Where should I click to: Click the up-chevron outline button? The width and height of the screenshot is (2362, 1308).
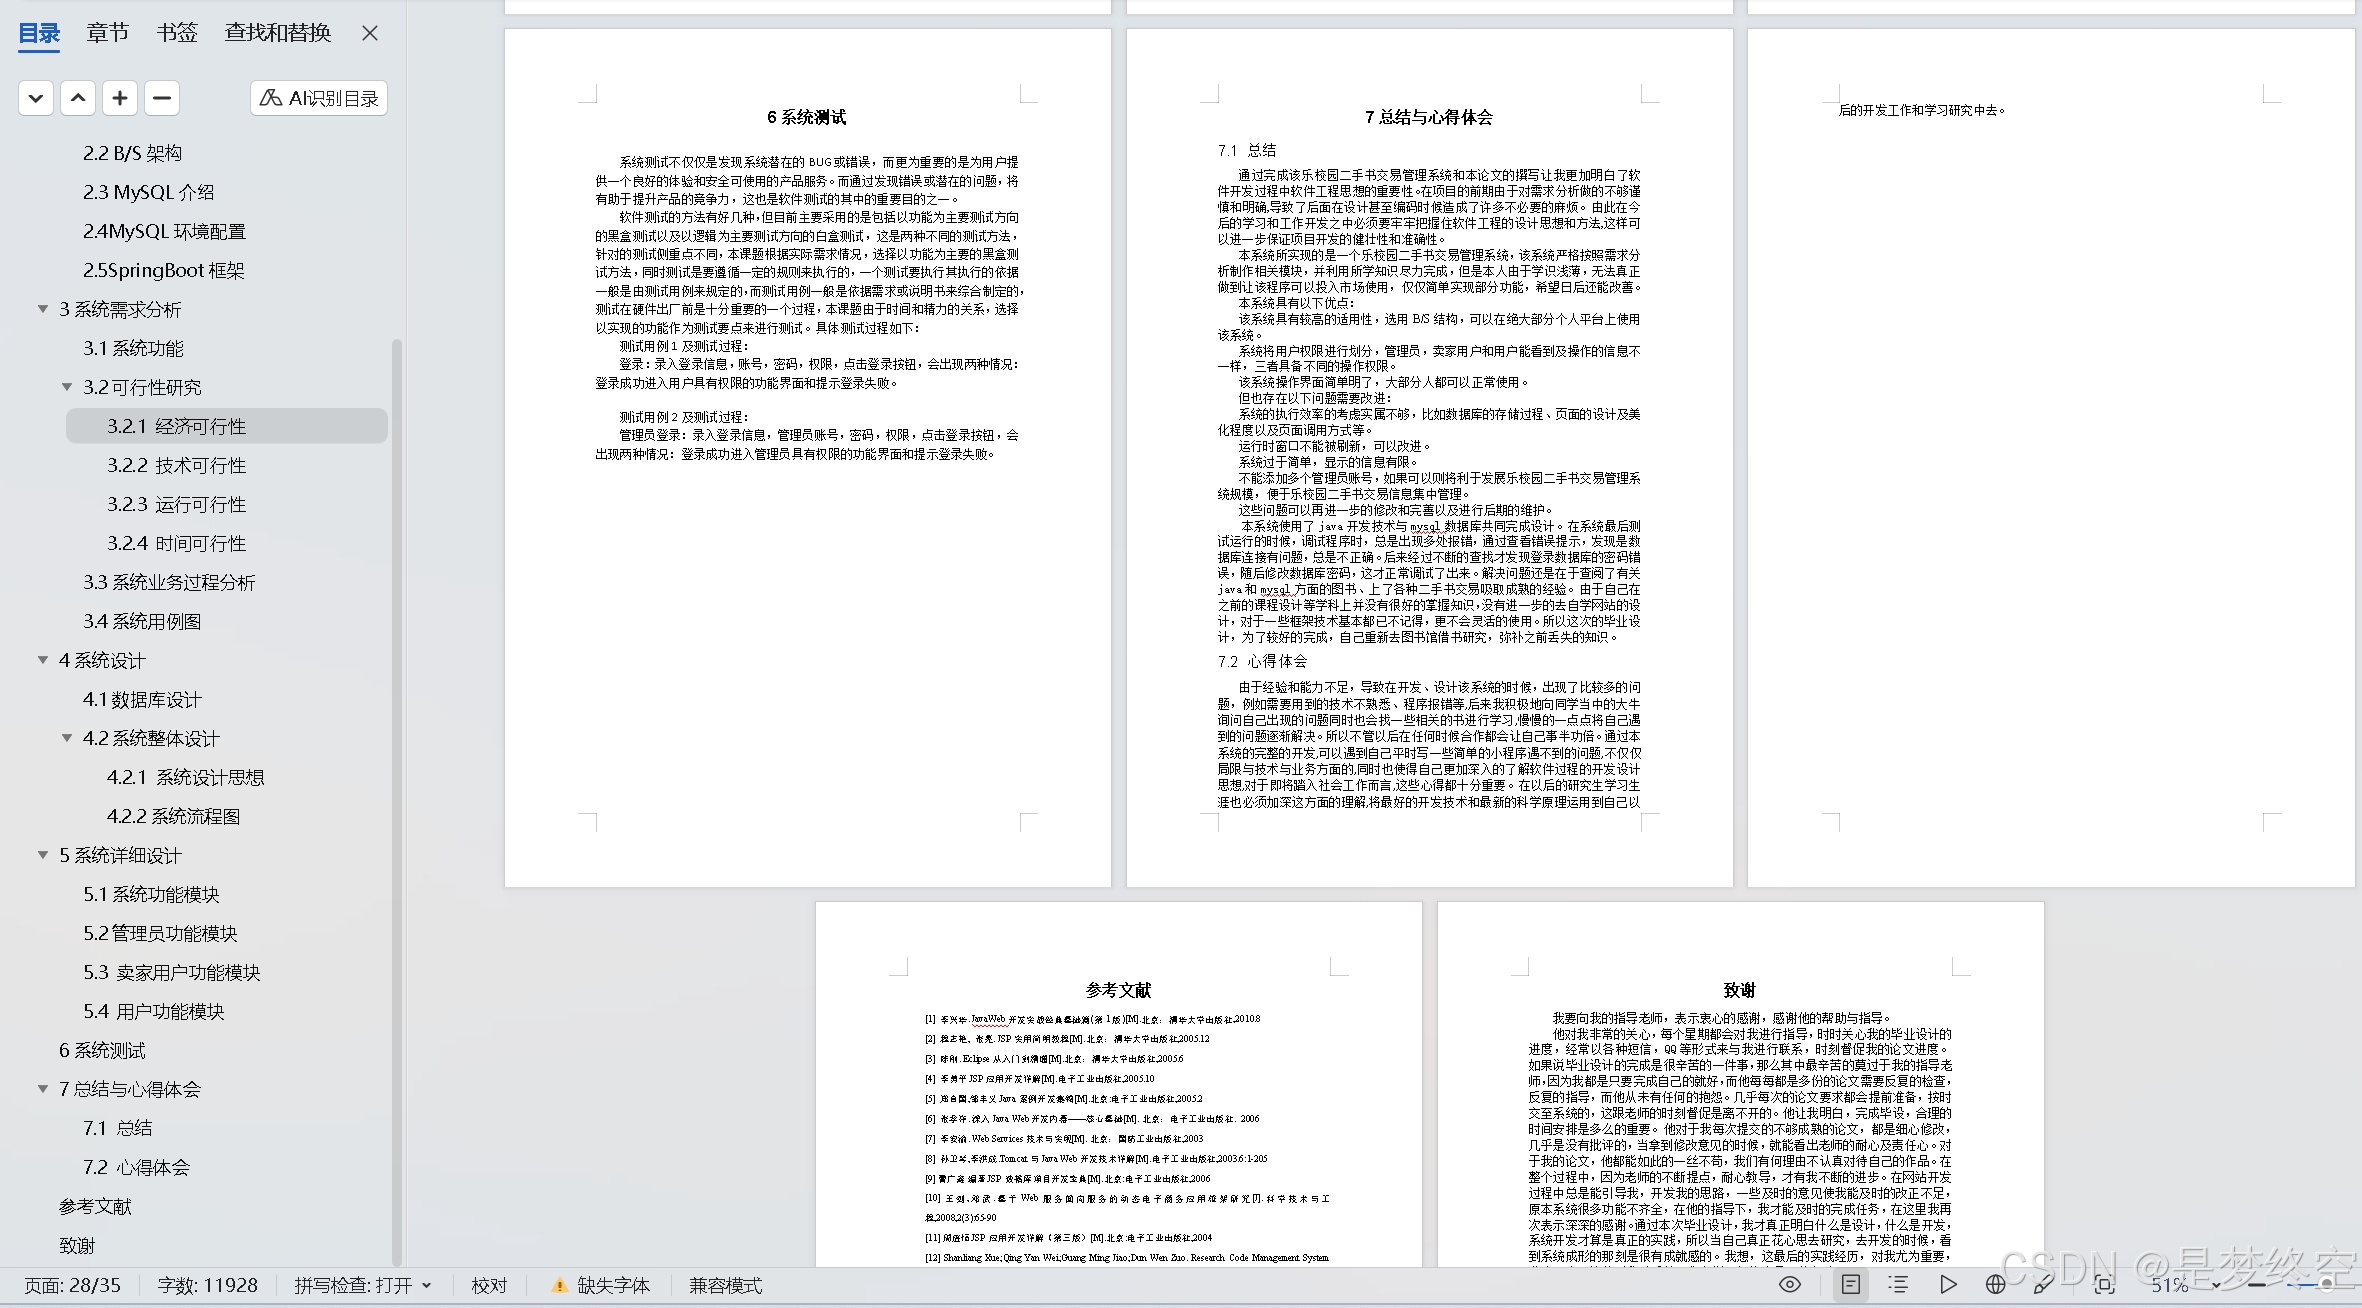click(x=78, y=98)
